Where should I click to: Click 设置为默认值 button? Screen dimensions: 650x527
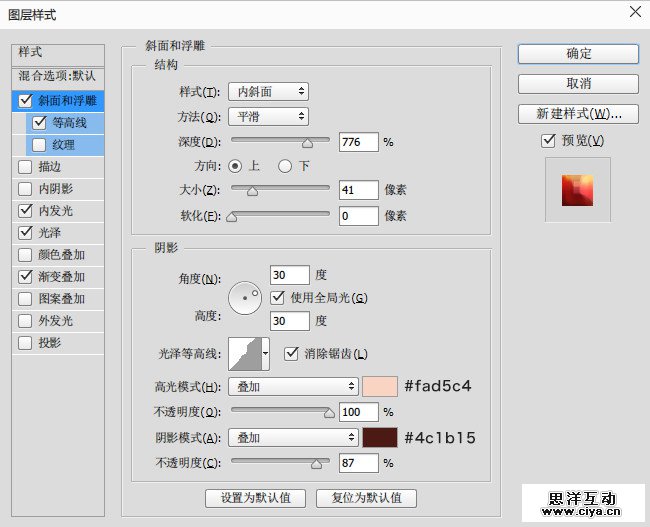coord(255,498)
